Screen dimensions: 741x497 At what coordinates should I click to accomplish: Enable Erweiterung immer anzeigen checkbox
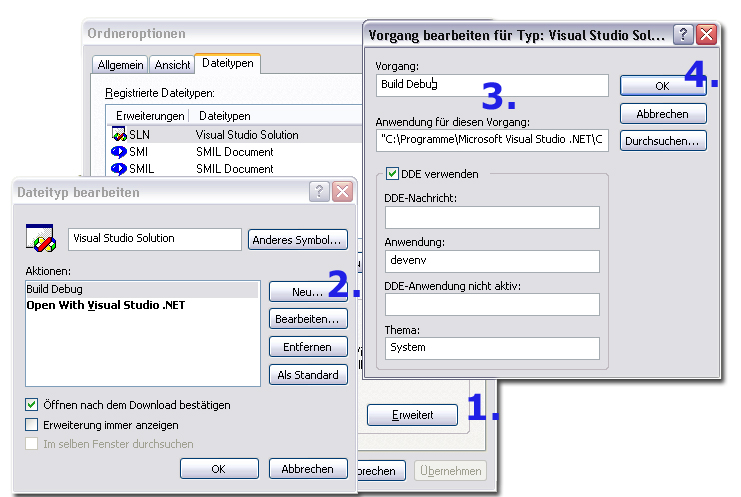[x=32, y=425]
